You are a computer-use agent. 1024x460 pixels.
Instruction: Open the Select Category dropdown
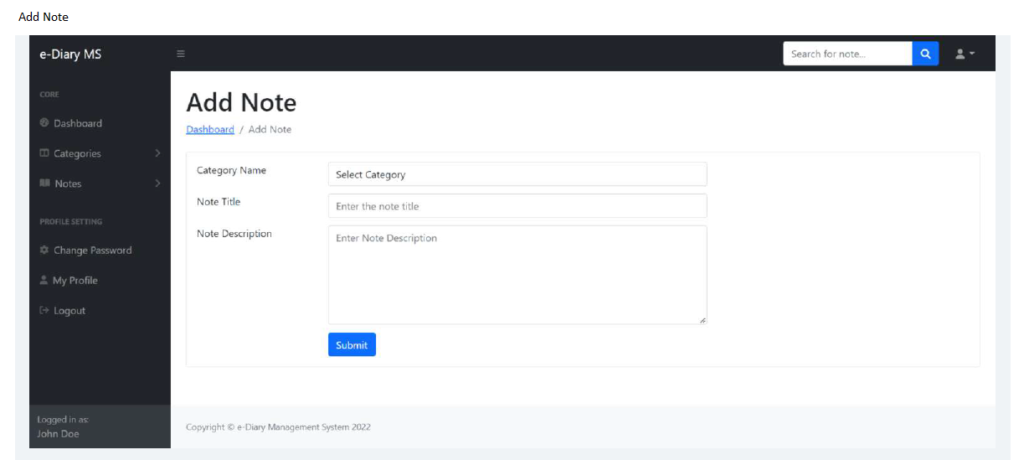point(517,174)
